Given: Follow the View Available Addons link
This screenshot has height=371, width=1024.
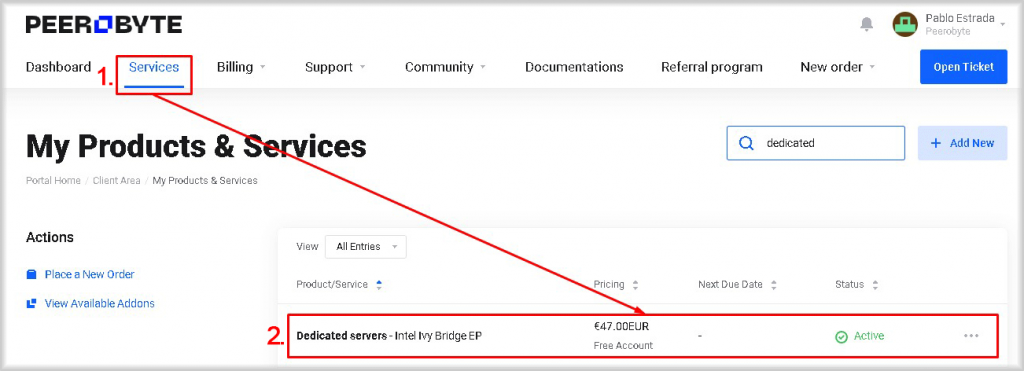Looking at the screenshot, I should point(99,304).
